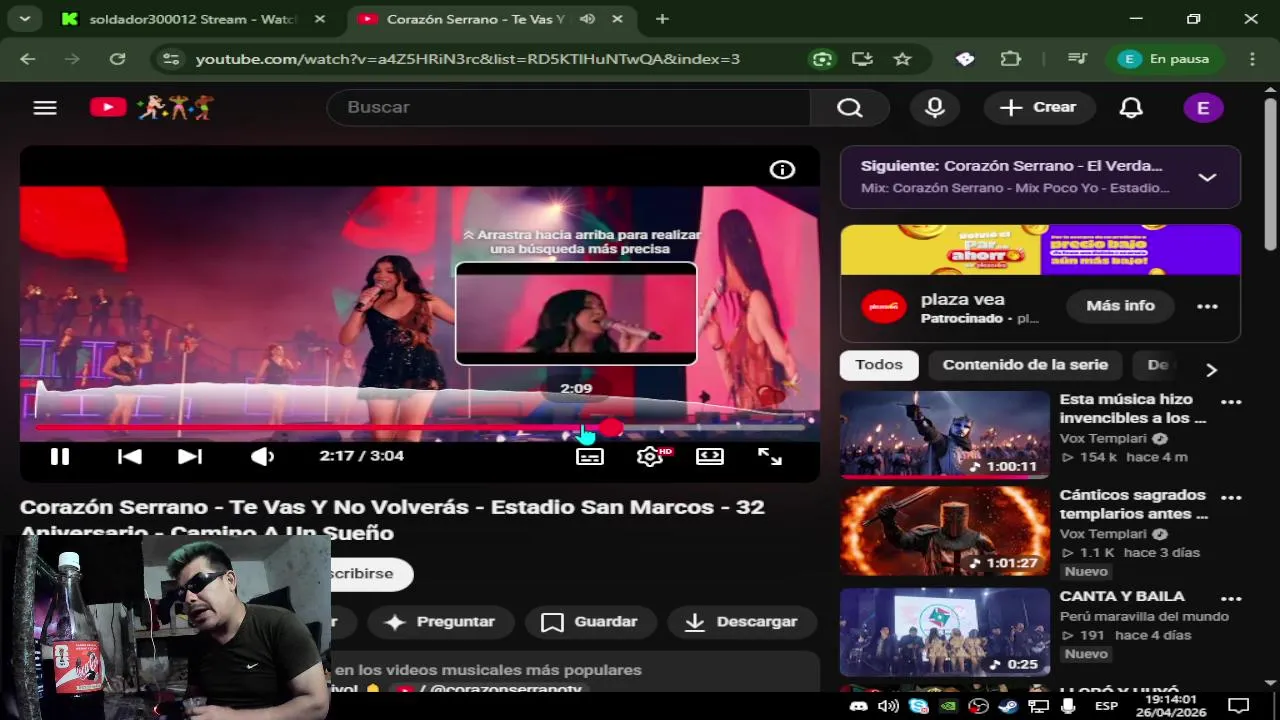Image resolution: width=1280 pixels, height=720 pixels.
Task: Toggle subtitles on the player
Action: pos(590,456)
